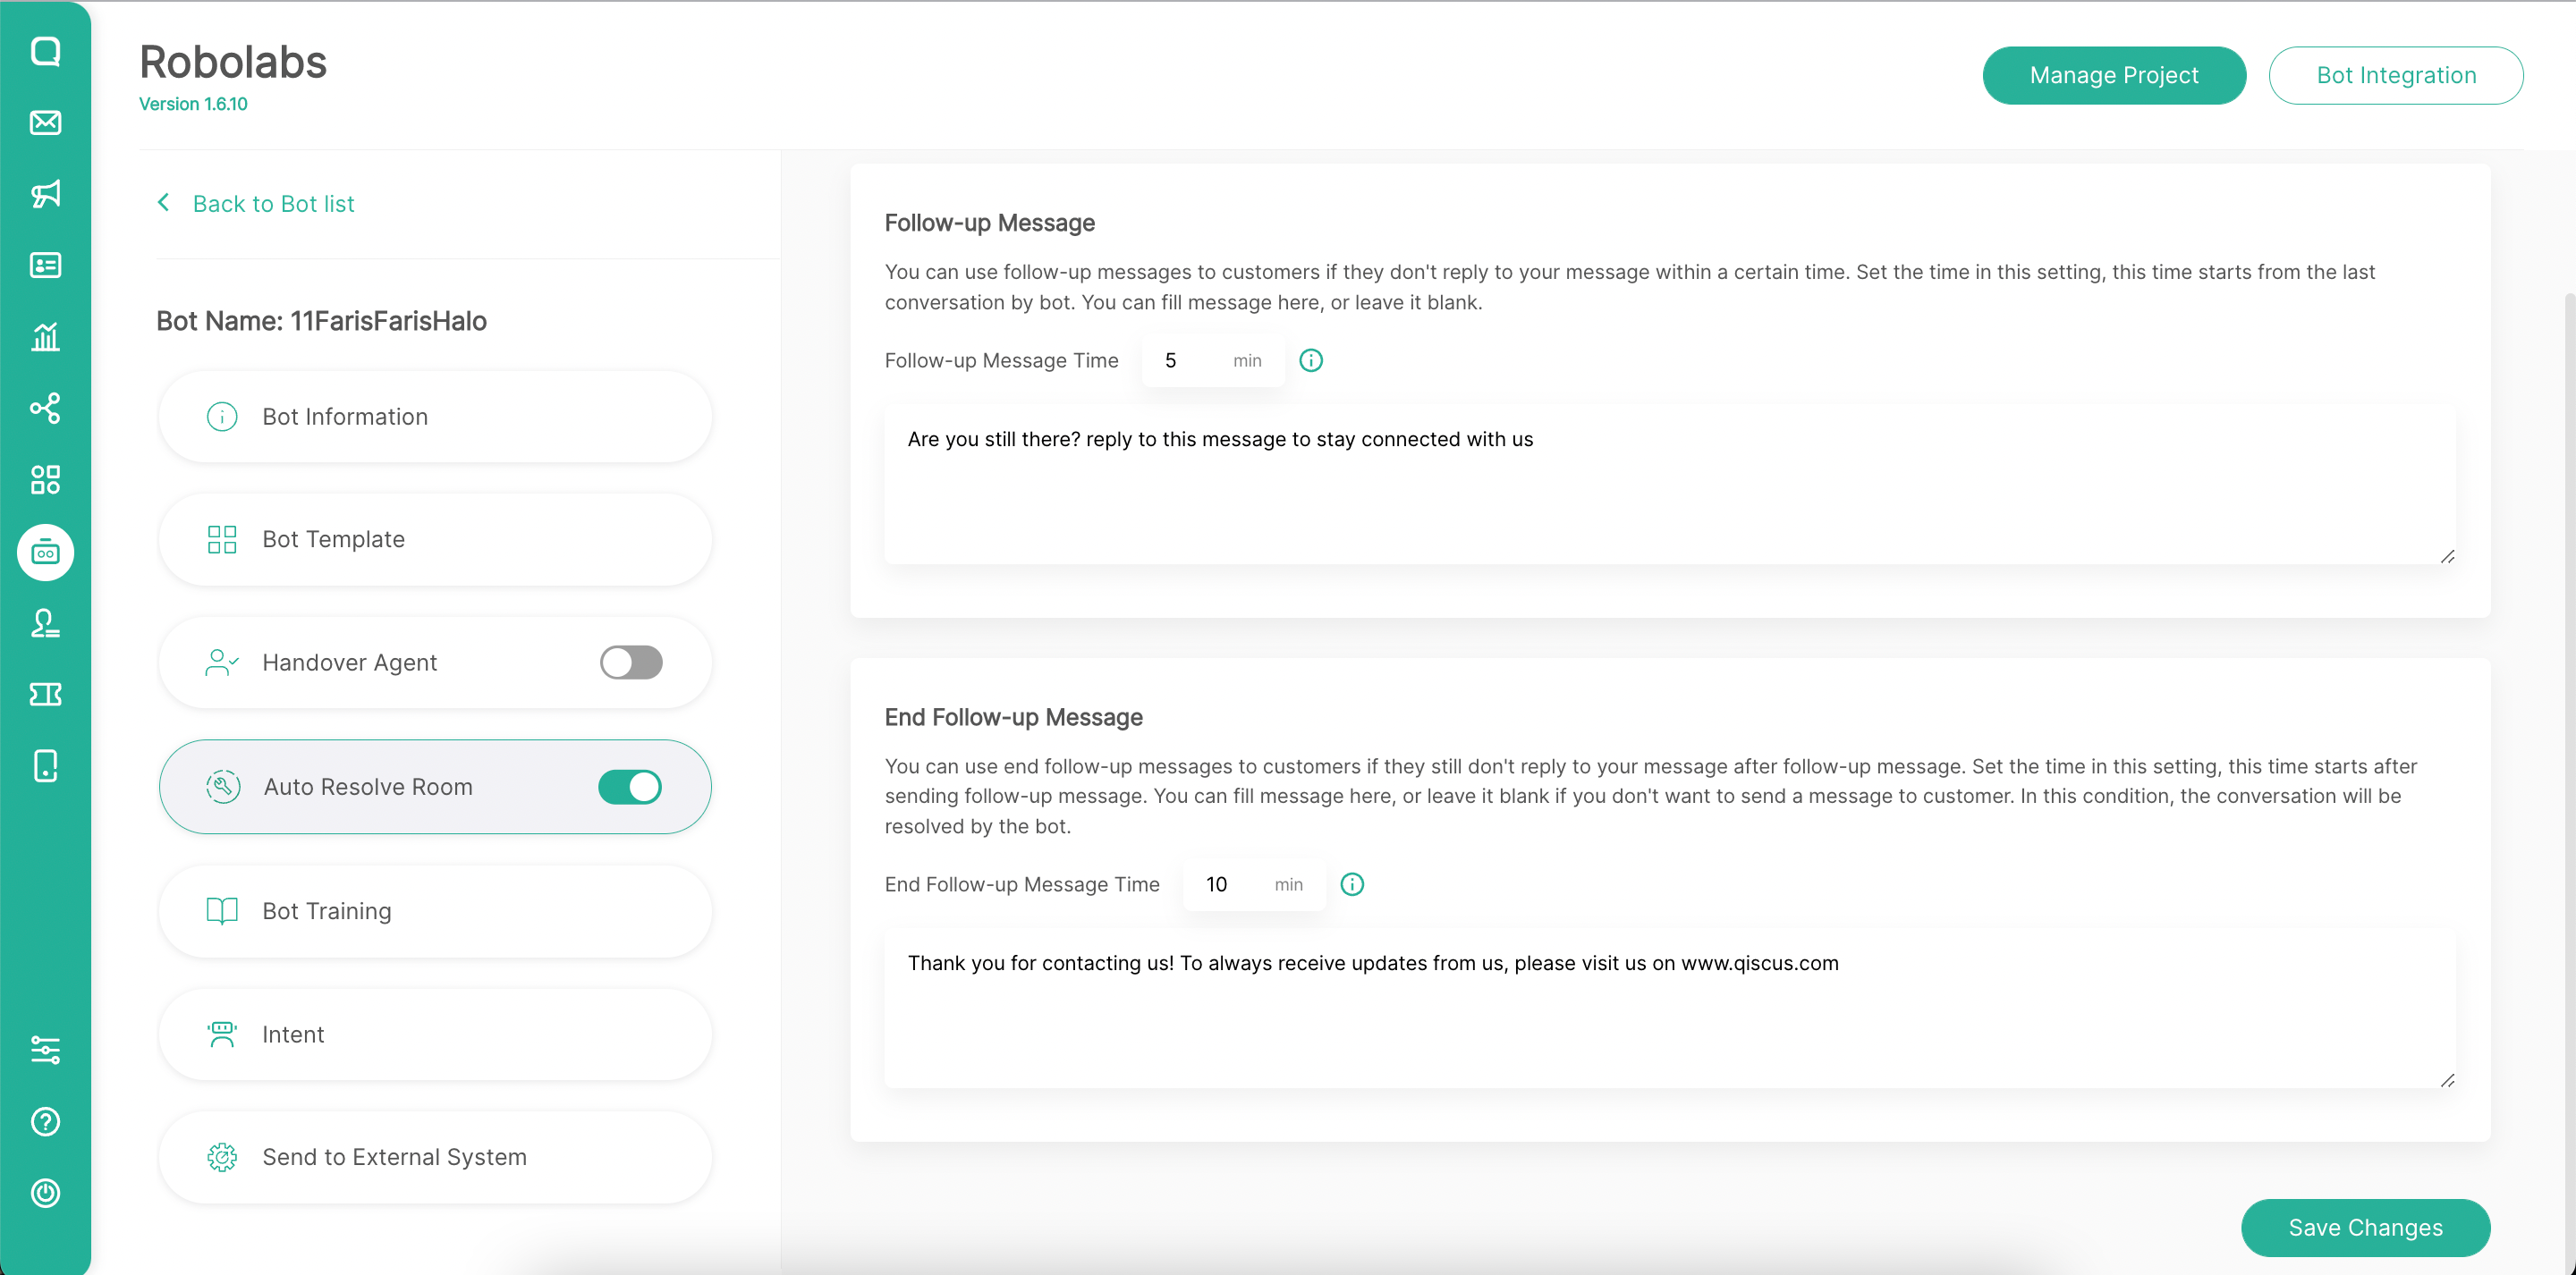Open the megaphone broadcast sidebar icon
This screenshot has height=1275, width=2576.
(45, 194)
